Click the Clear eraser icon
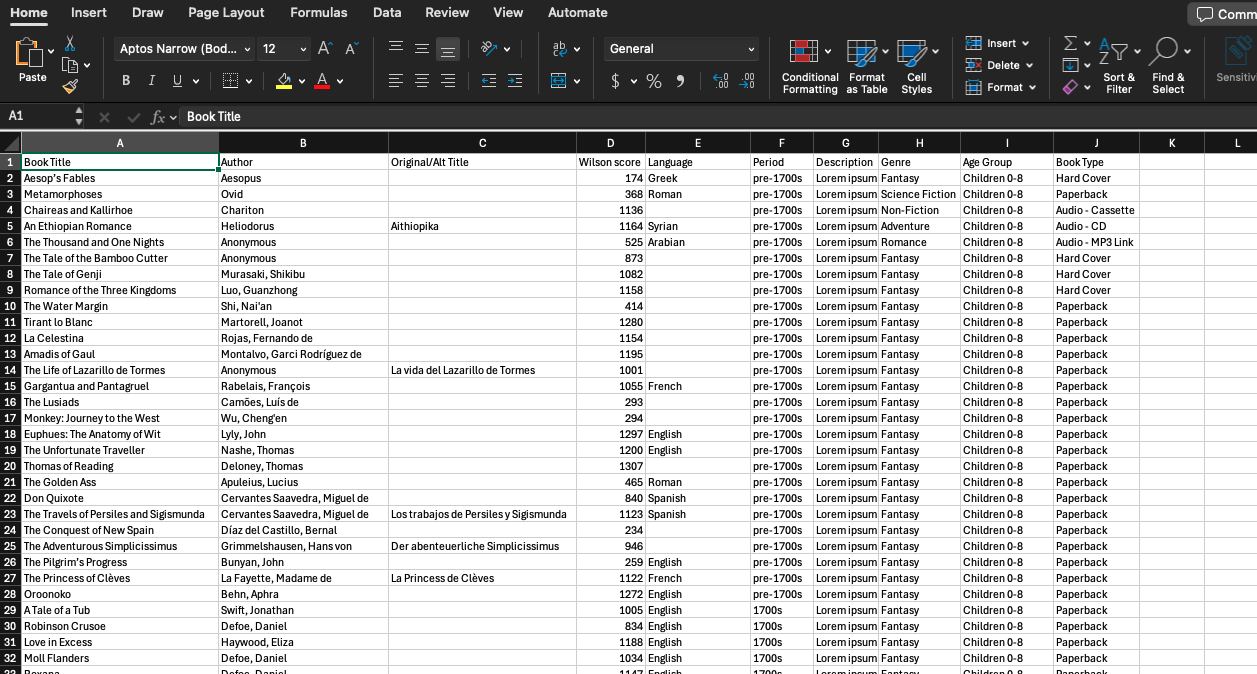 [x=1070, y=87]
